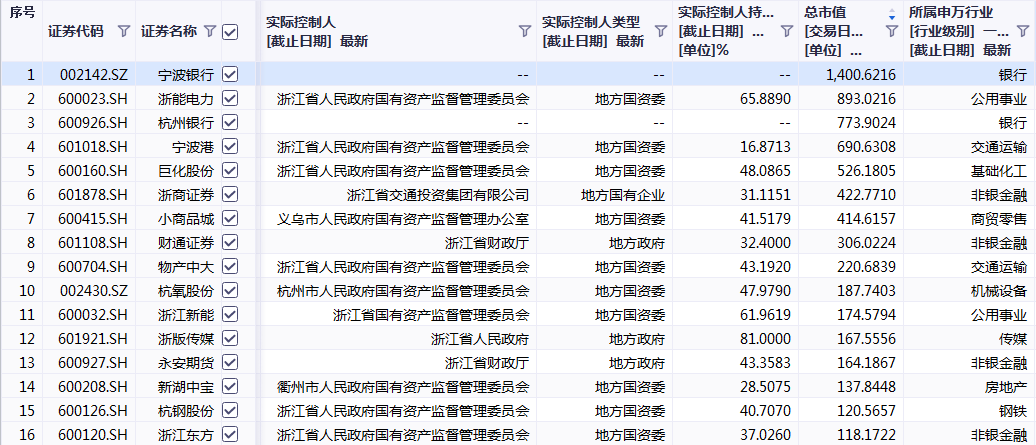Viewport: 1036px width, 445px height.
Task: Toggle sort arrows on 总市值 column
Action: (x=892, y=13)
